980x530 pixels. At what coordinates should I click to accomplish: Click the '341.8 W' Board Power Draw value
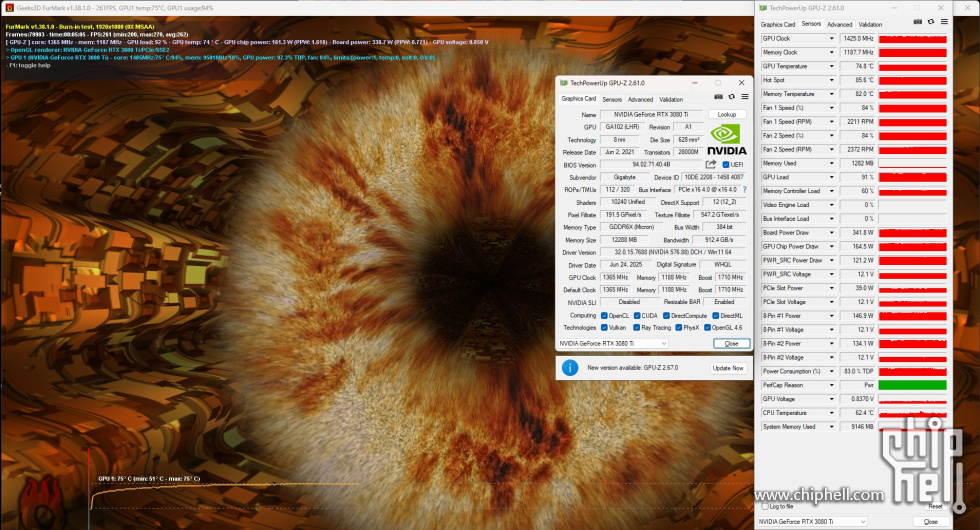coord(858,232)
